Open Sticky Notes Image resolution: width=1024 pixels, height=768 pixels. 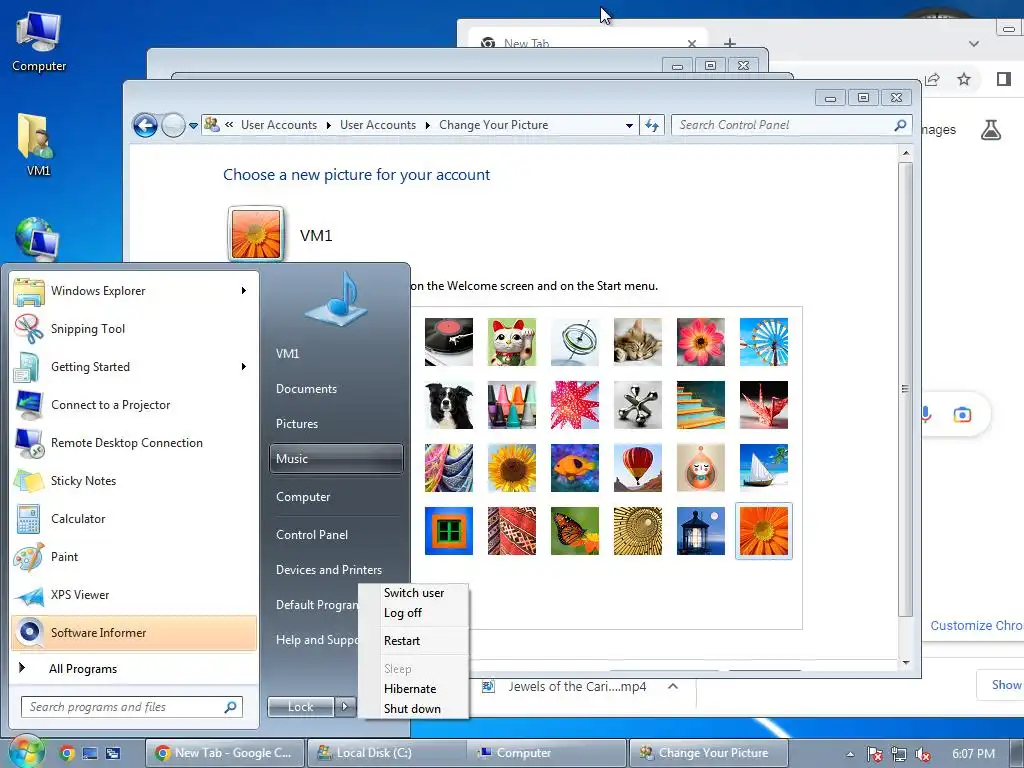[x=134, y=481]
